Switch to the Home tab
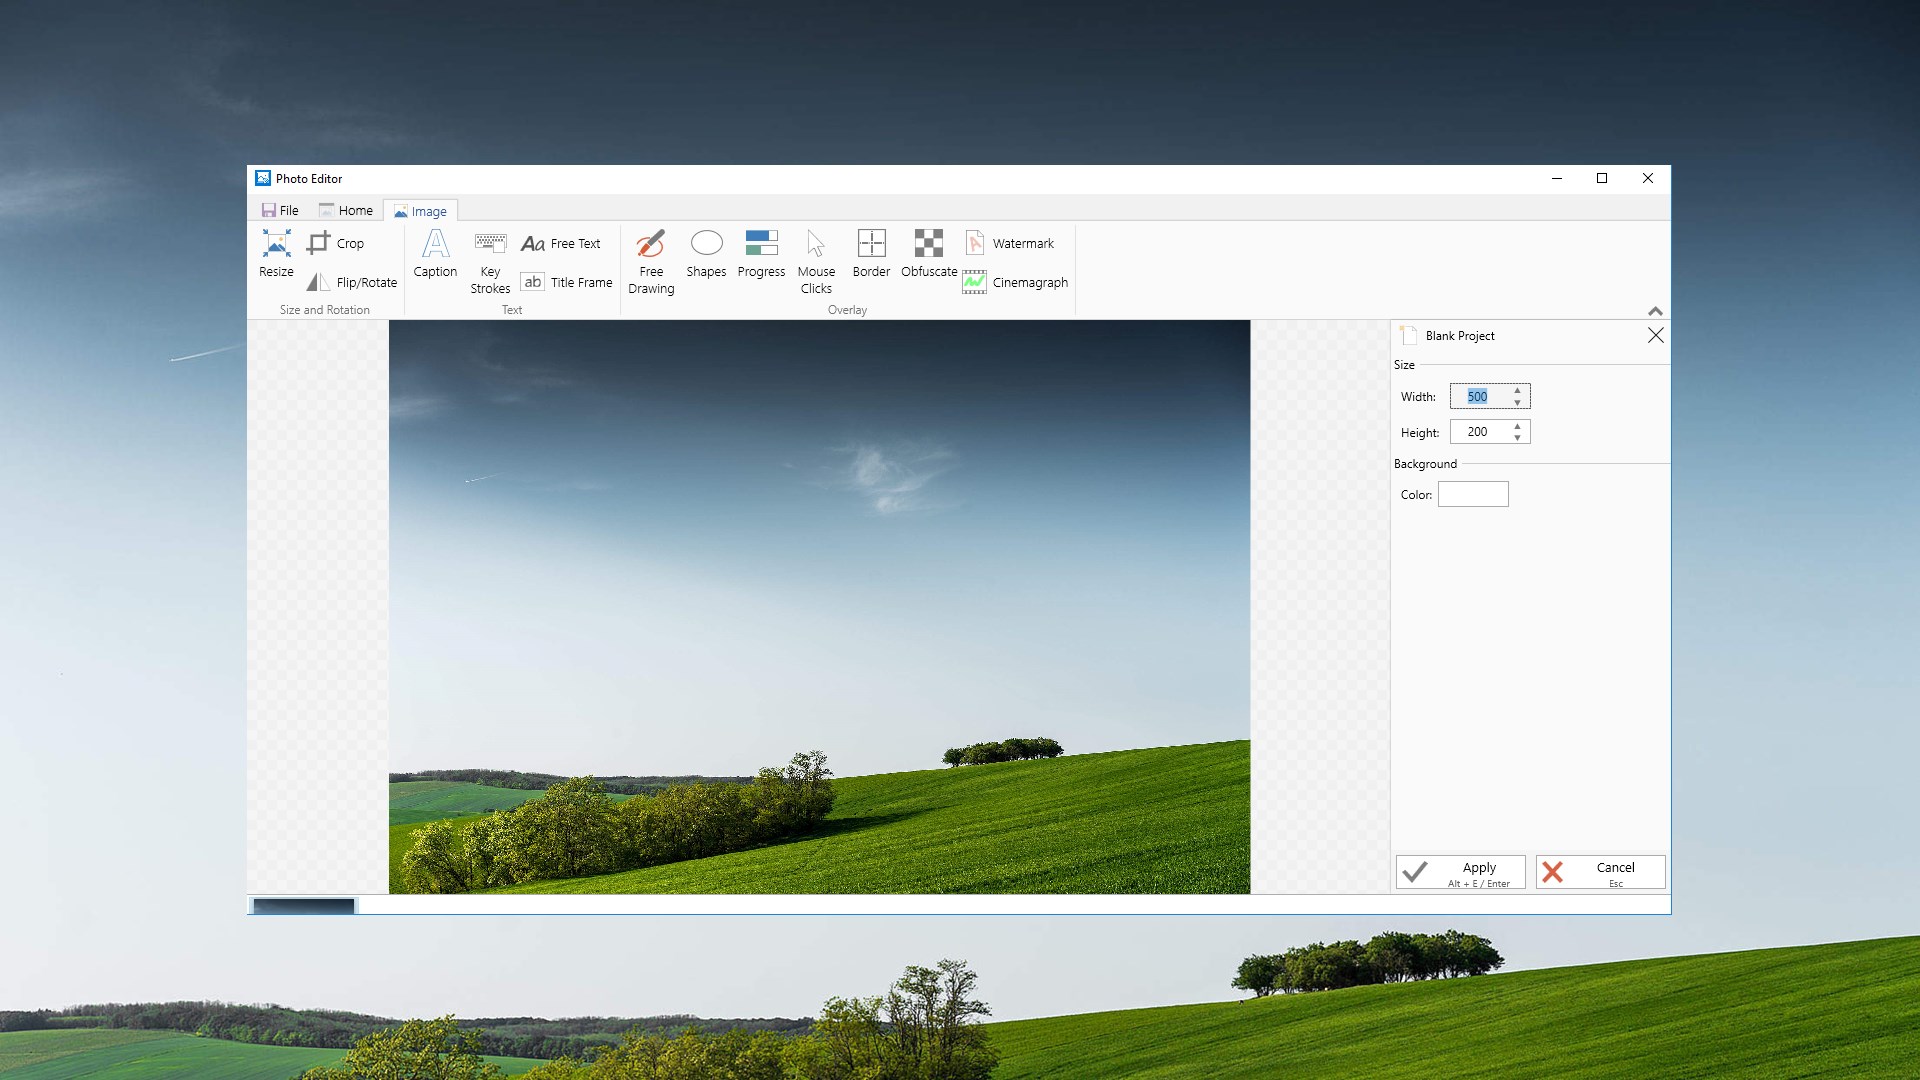 pos(346,210)
